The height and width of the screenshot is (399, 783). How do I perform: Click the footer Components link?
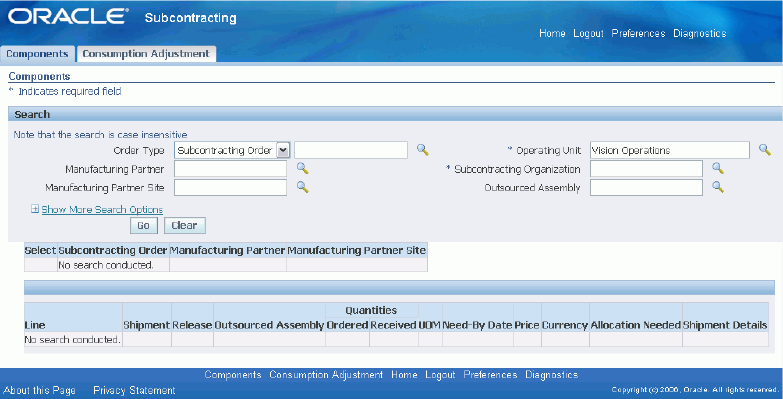tap(233, 375)
